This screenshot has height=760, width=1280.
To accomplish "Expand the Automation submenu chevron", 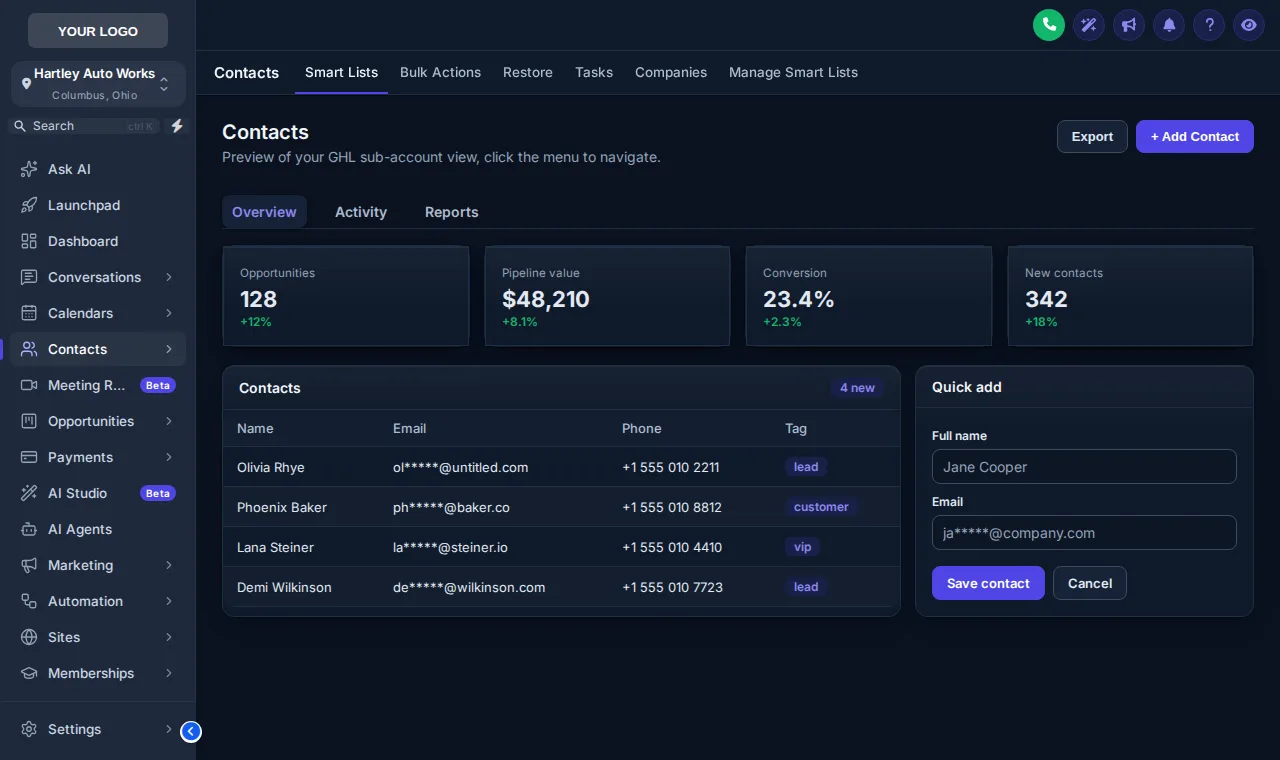I will pyautogui.click(x=169, y=601).
